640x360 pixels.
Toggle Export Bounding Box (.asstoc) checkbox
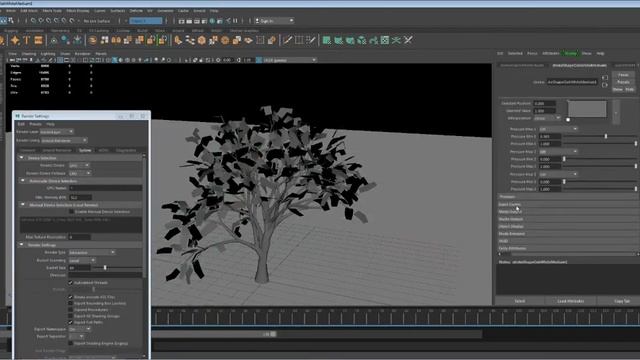pyautogui.click(x=71, y=304)
